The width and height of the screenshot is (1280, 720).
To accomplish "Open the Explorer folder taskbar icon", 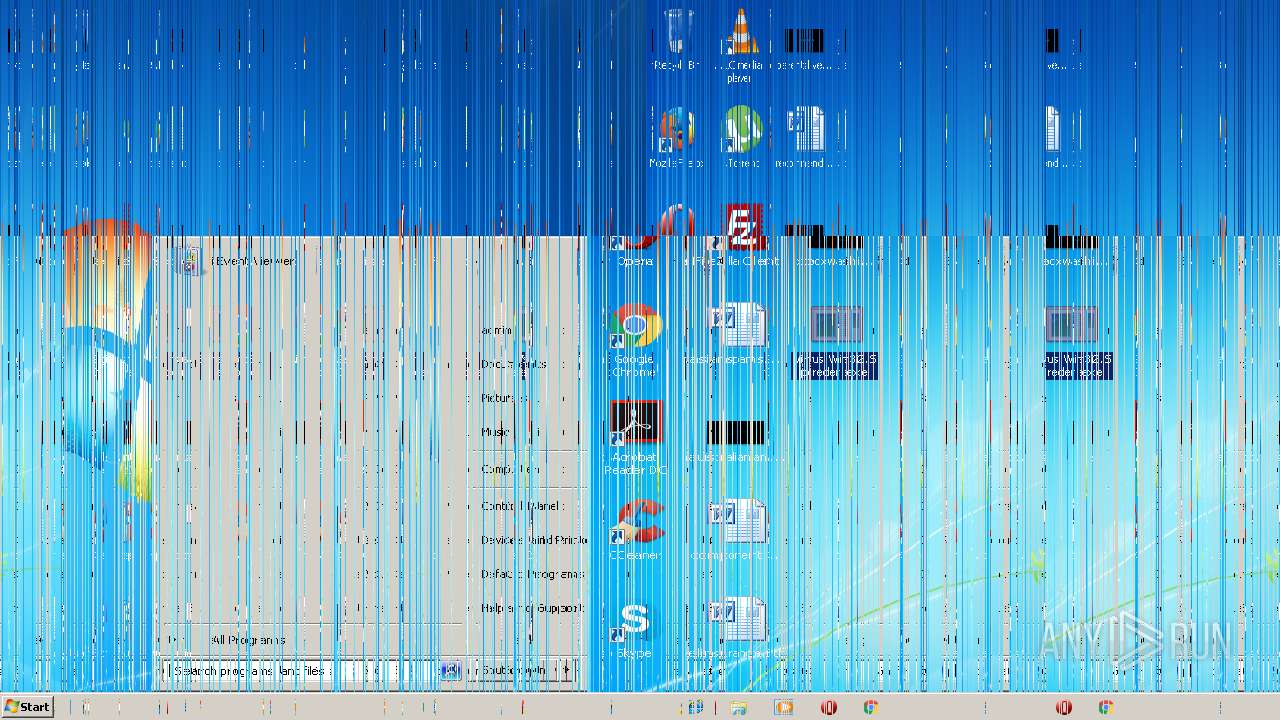I will tap(738, 707).
